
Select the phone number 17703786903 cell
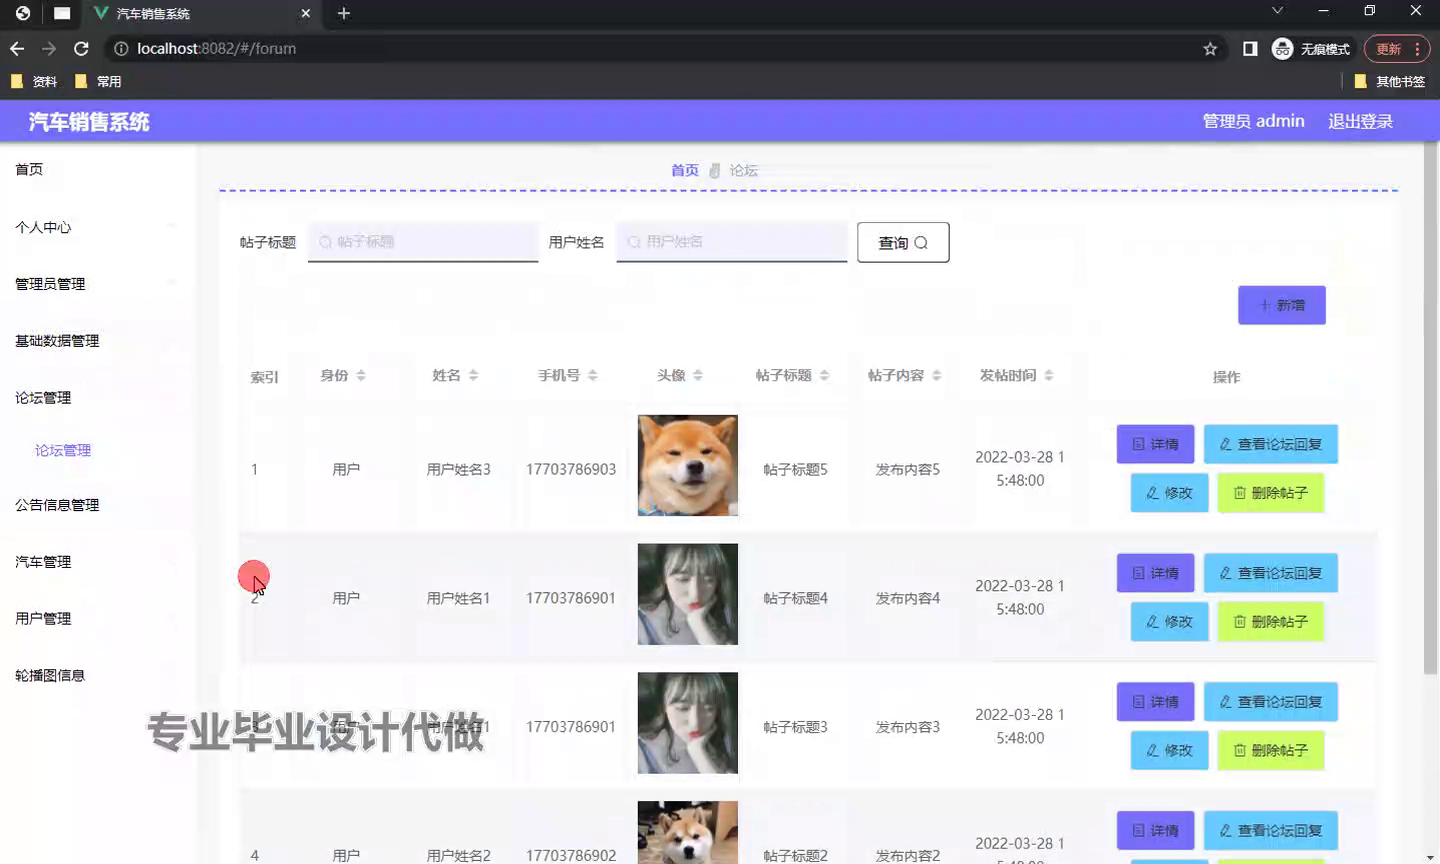(x=571, y=469)
